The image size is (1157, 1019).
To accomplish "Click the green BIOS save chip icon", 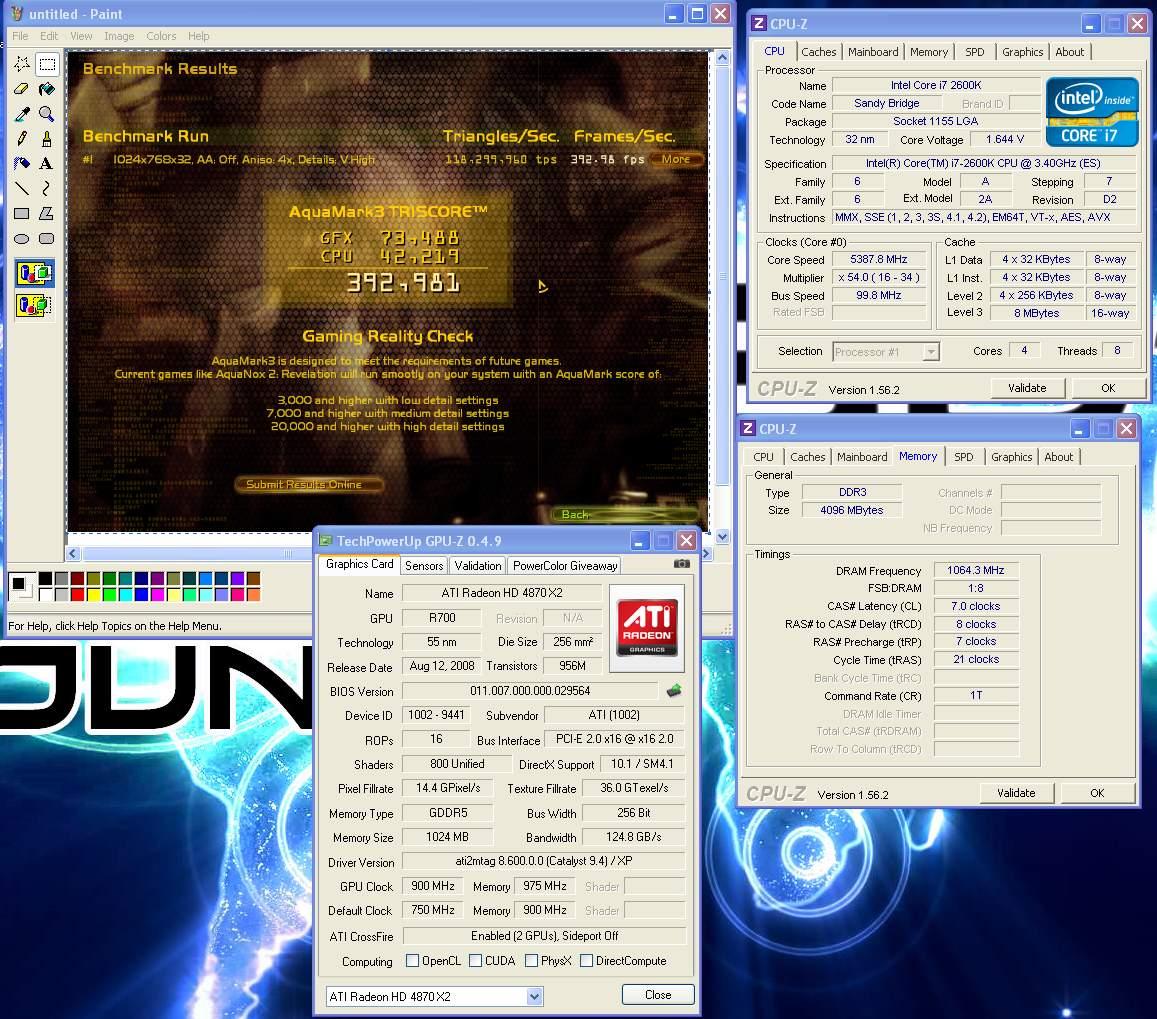I will coord(674,691).
